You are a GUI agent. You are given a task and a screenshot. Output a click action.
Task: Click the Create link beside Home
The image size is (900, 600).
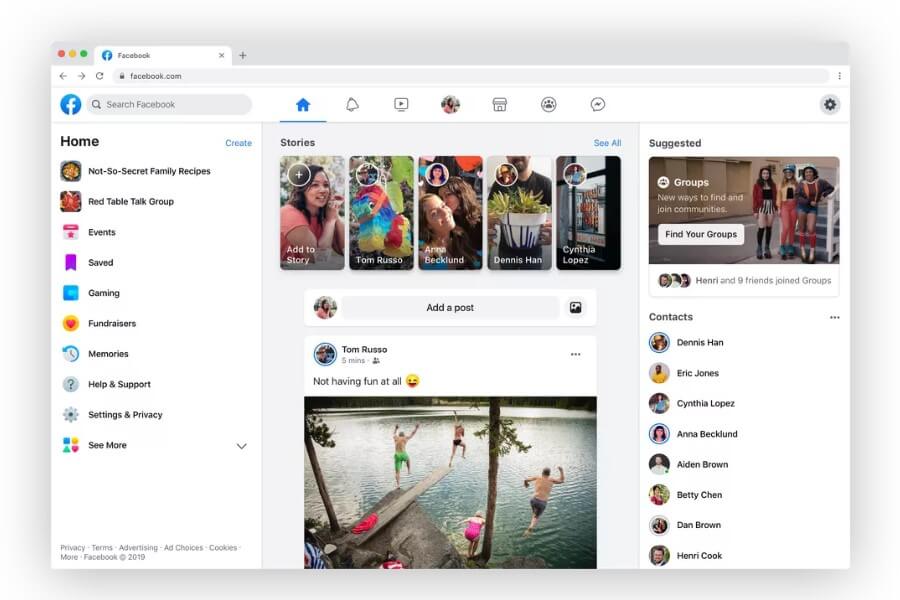238,143
